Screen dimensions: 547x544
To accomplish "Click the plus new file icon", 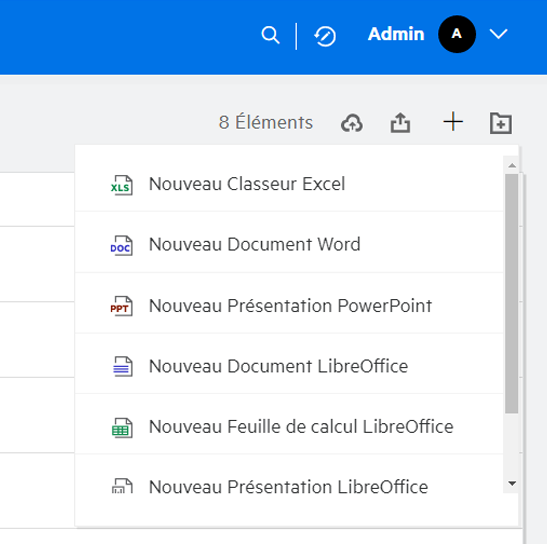I will click(x=453, y=122).
